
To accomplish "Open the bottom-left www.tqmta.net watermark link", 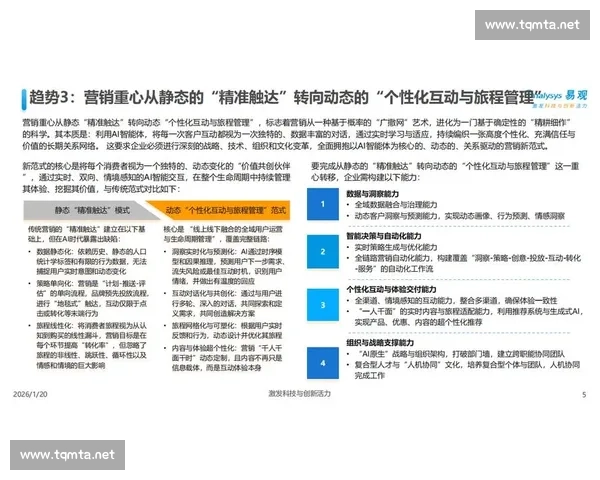I will [x=67, y=455].
